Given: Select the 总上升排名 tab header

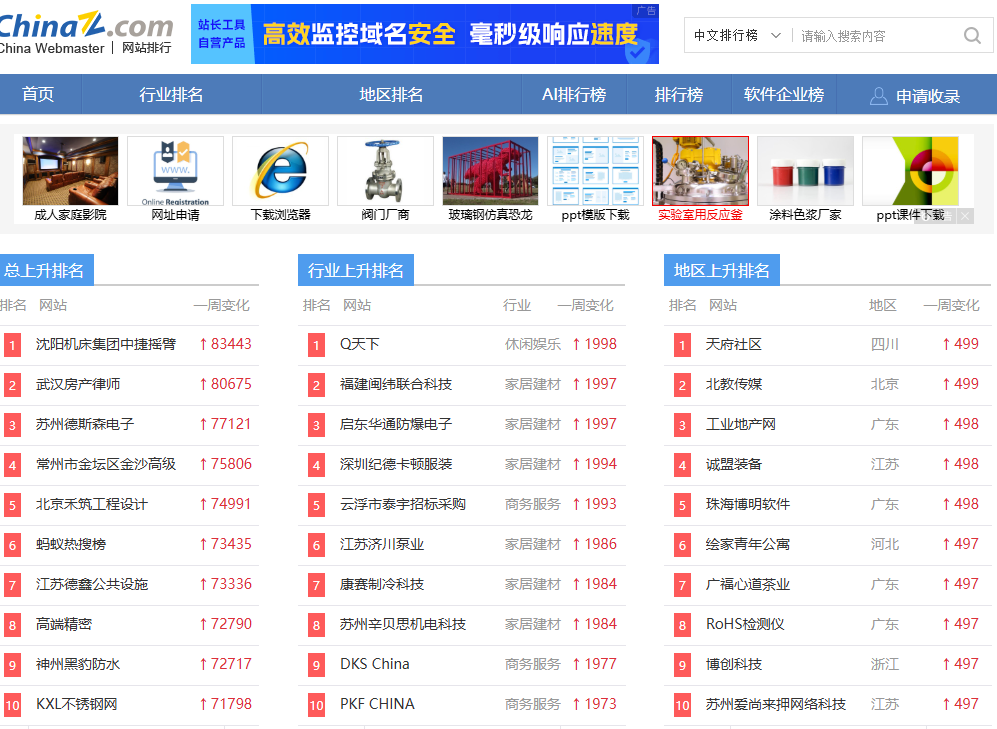Looking at the screenshot, I should pyautogui.click(x=45, y=270).
